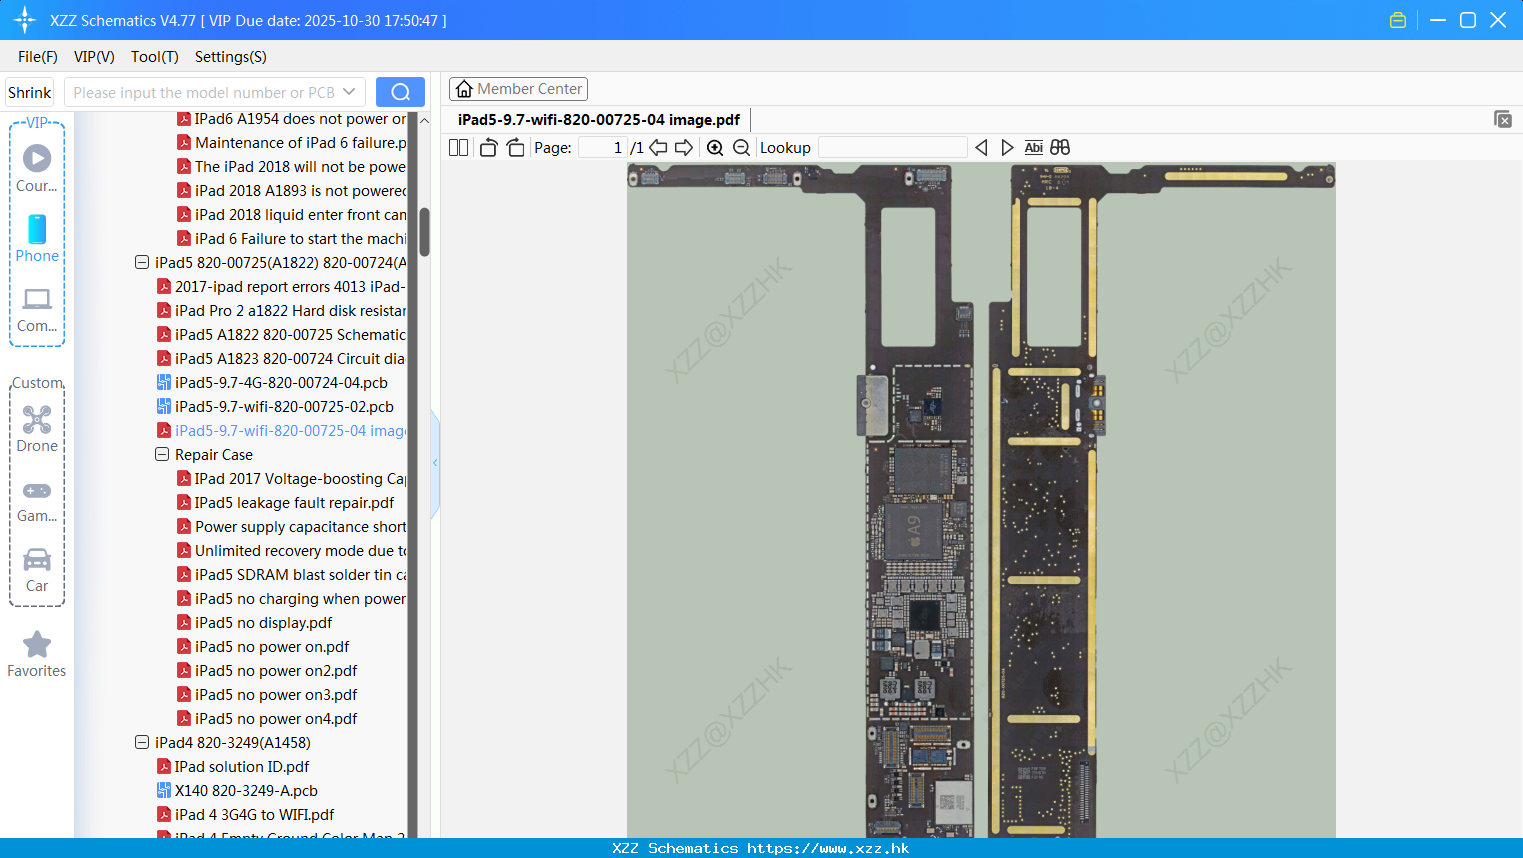Open iPad5-9.7-wifi-820-00725-02.pcb file
The width and height of the screenshot is (1523, 858).
[x=284, y=406]
